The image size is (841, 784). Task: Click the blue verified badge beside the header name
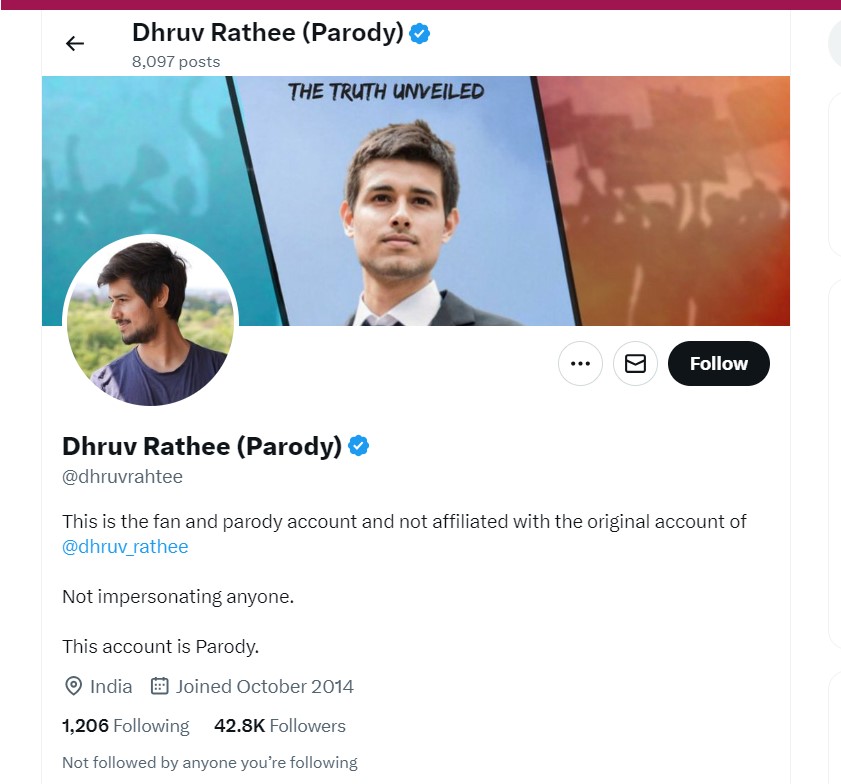pos(418,33)
